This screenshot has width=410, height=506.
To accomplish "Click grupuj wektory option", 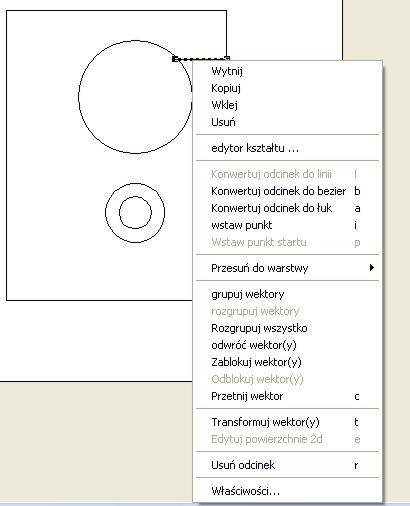I will (x=287, y=294).
